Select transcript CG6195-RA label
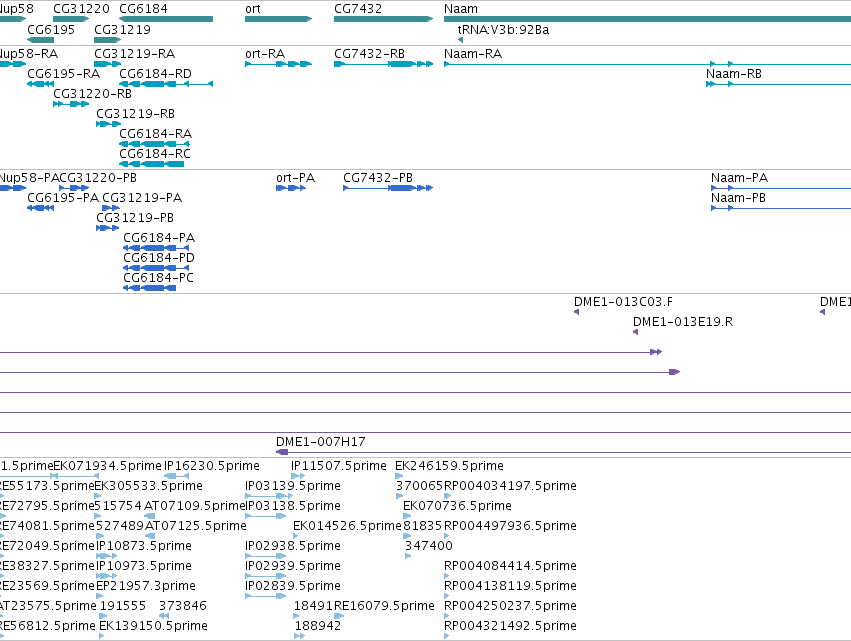 [63, 73]
